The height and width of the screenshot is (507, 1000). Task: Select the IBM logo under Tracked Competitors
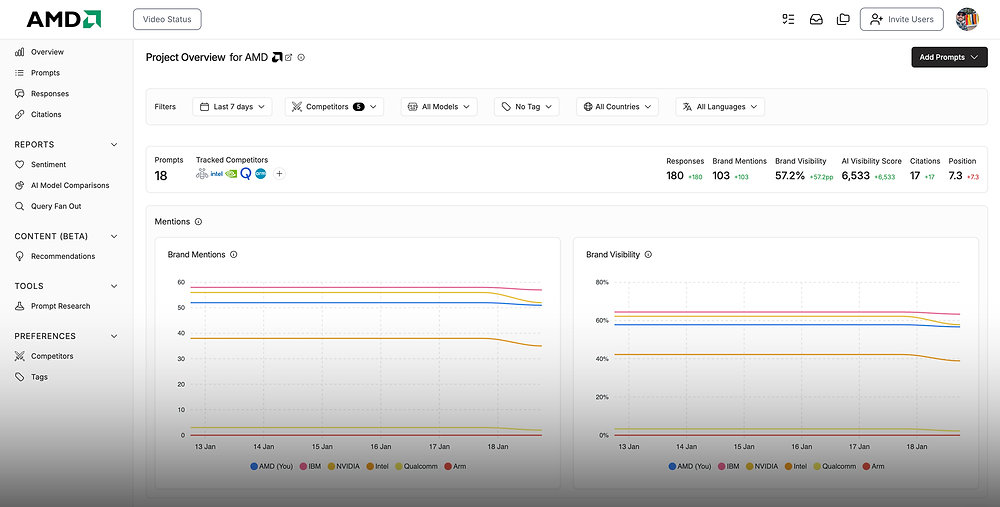202,173
